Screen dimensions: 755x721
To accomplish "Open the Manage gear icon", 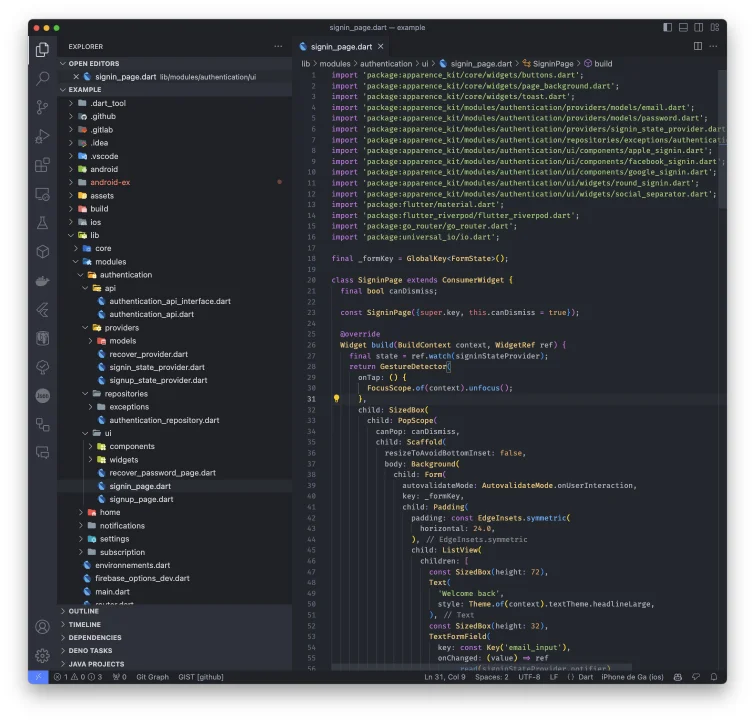I will click(42, 655).
